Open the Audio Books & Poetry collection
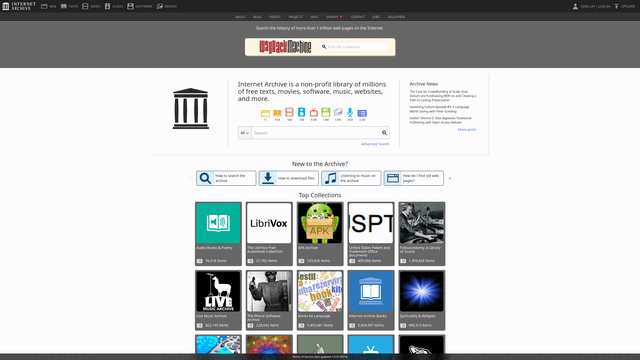Image resolution: width=640 pixels, height=360 pixels. click(x=218, y=233)
